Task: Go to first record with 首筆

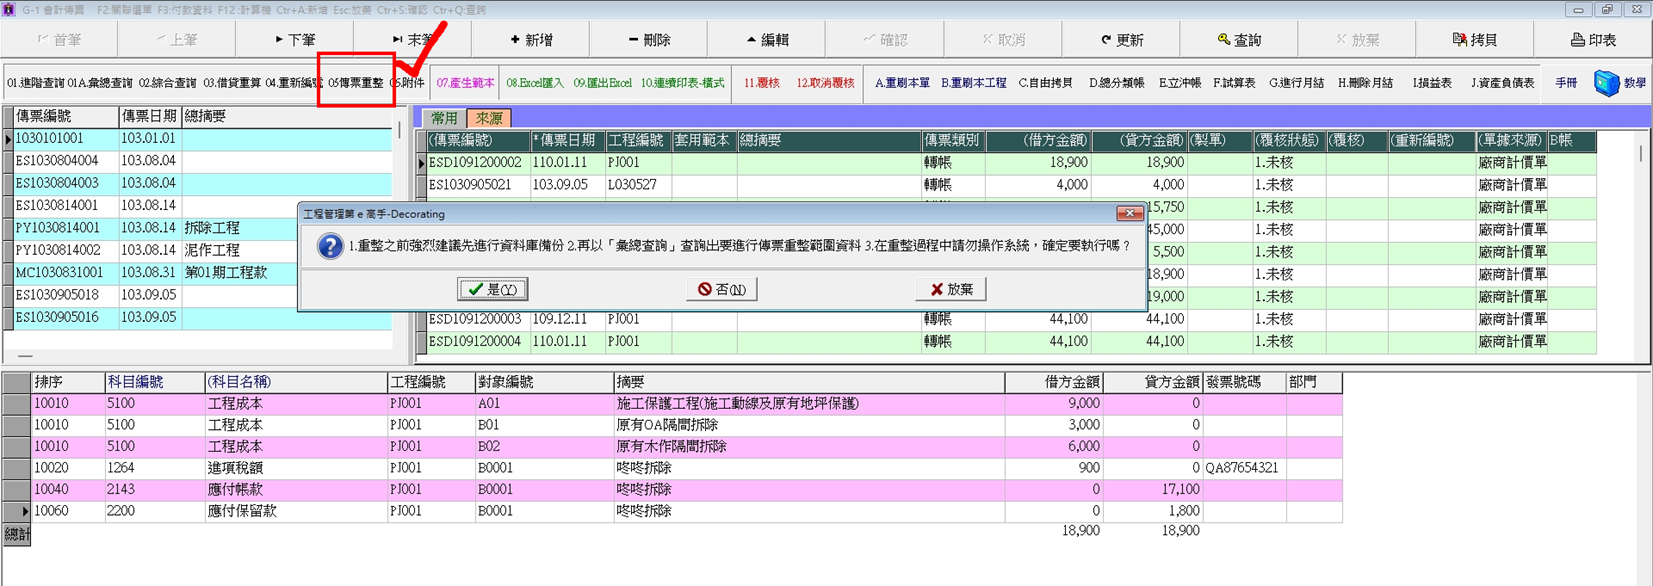Action: [x=59, y=40]
